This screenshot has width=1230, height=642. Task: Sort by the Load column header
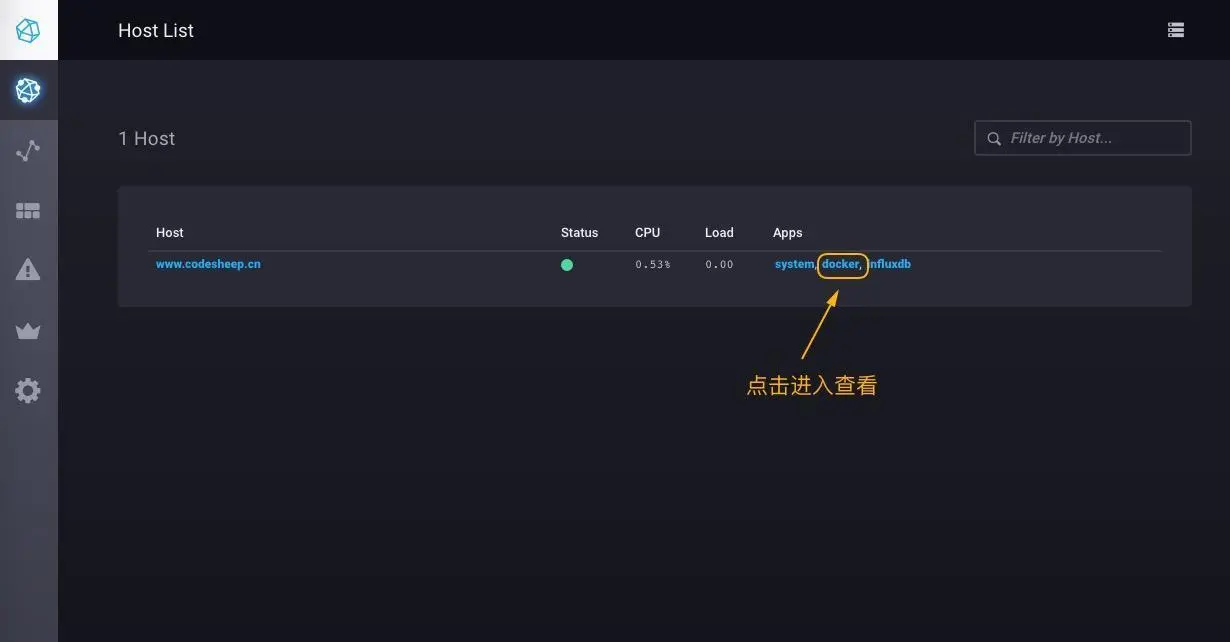(x=719, y=233)
